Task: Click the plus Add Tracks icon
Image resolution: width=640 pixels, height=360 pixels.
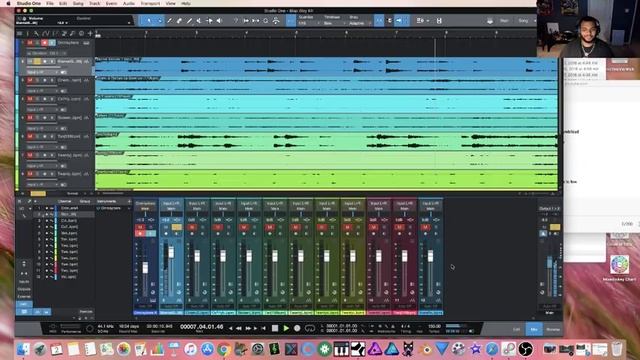Action: point(90,33)
